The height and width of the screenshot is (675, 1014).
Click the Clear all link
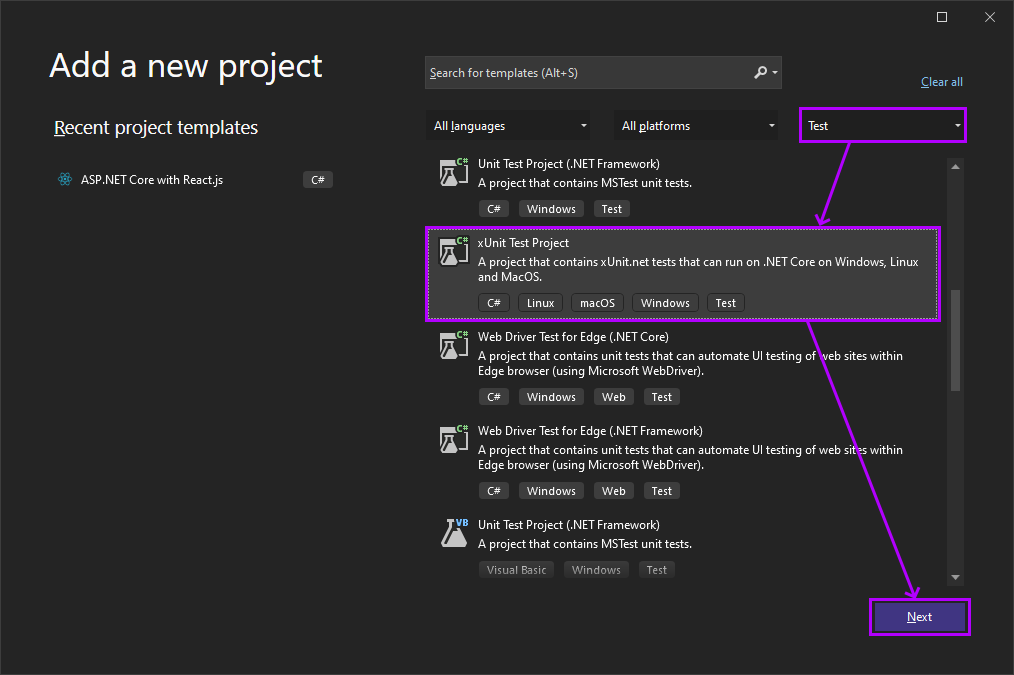click(x=942, y=82)
